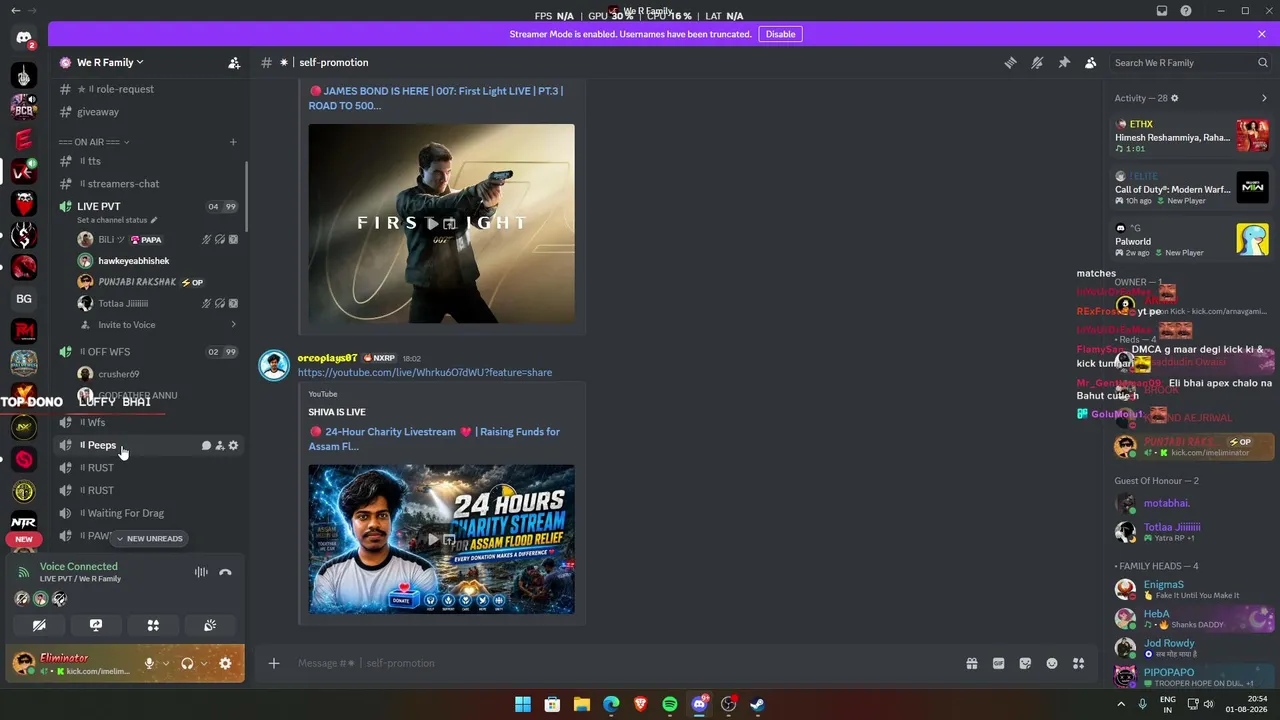Toggle notification settings bell in channel header
Screen dimensions: 1280x720
click(1037, 62)
